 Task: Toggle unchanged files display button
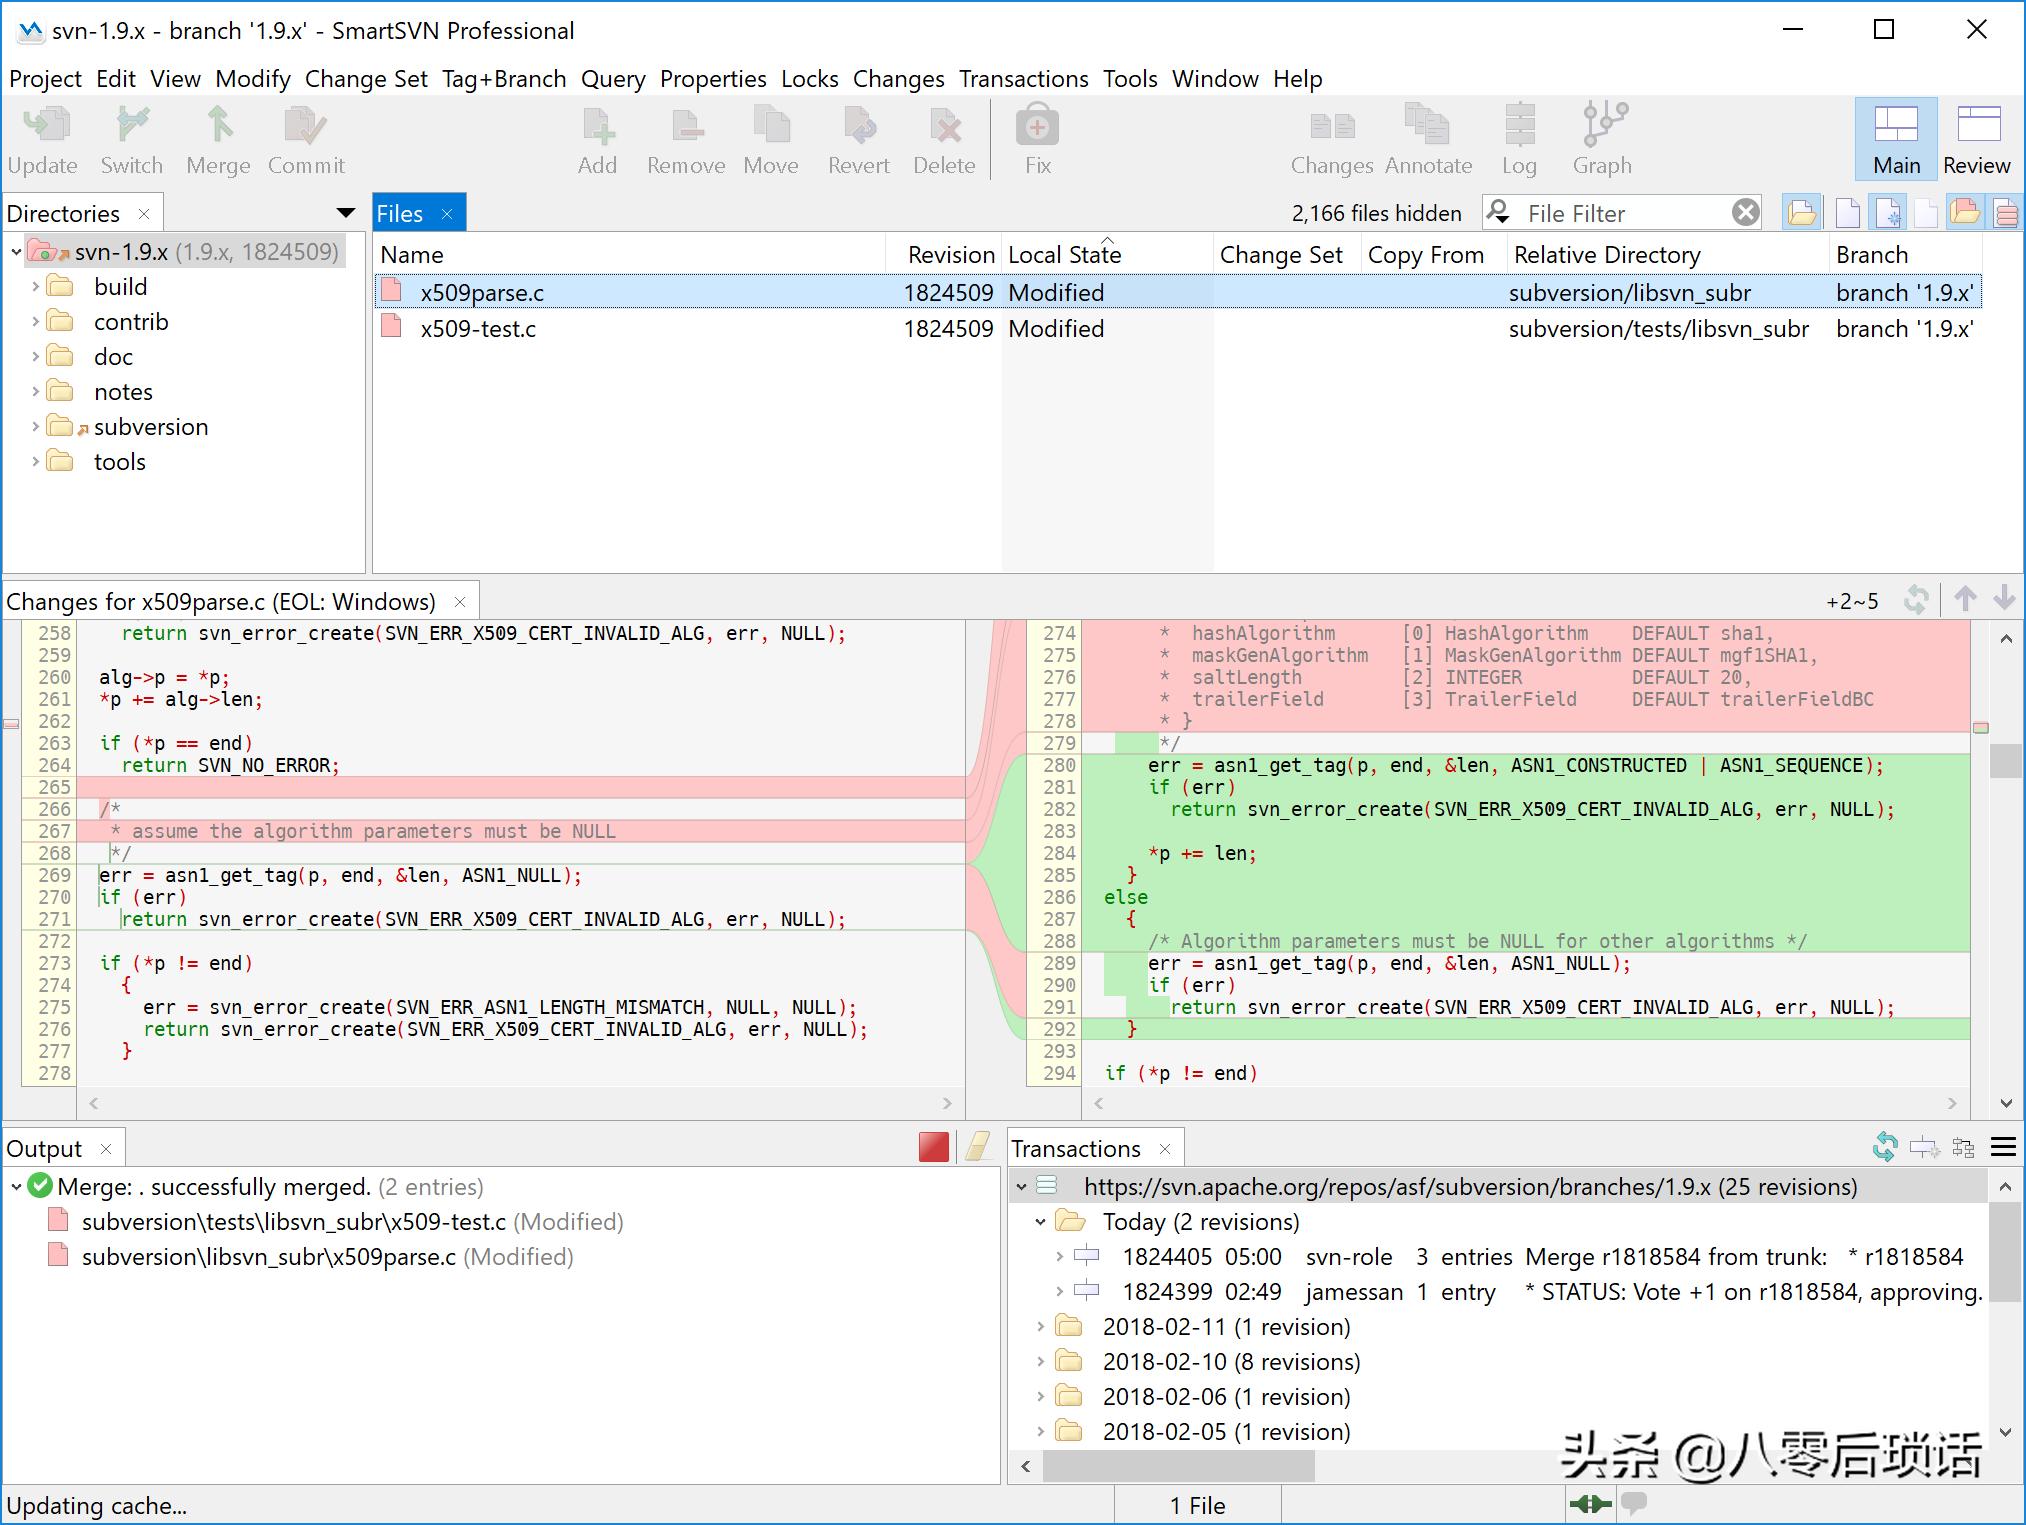pos(1848,212)
